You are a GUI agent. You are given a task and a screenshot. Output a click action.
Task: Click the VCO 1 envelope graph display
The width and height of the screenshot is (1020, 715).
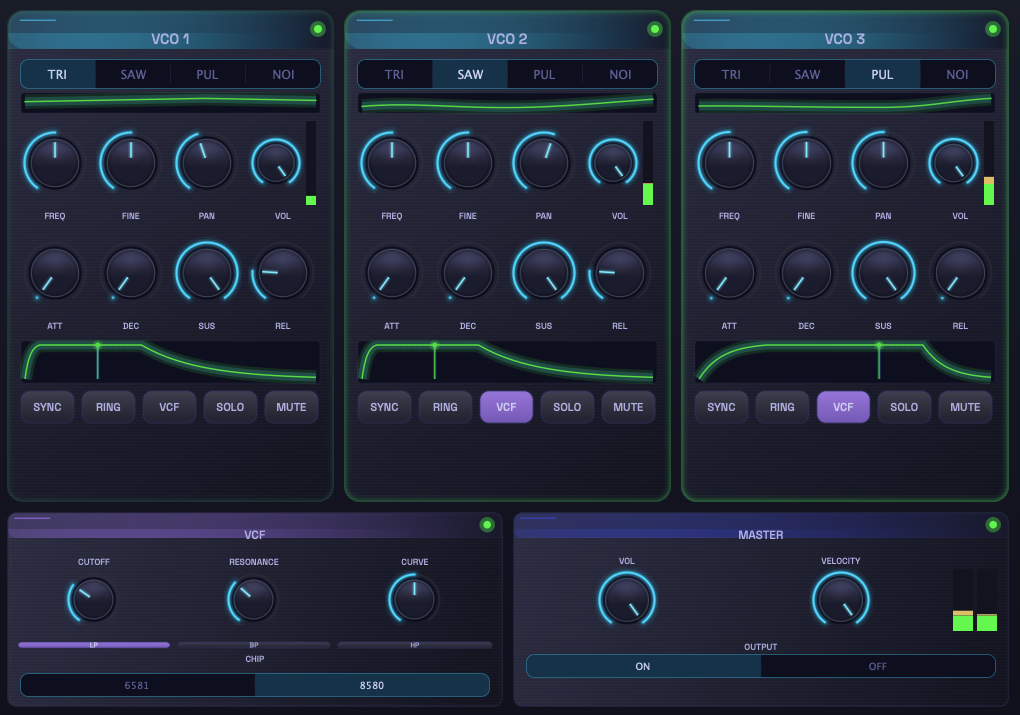170,362
